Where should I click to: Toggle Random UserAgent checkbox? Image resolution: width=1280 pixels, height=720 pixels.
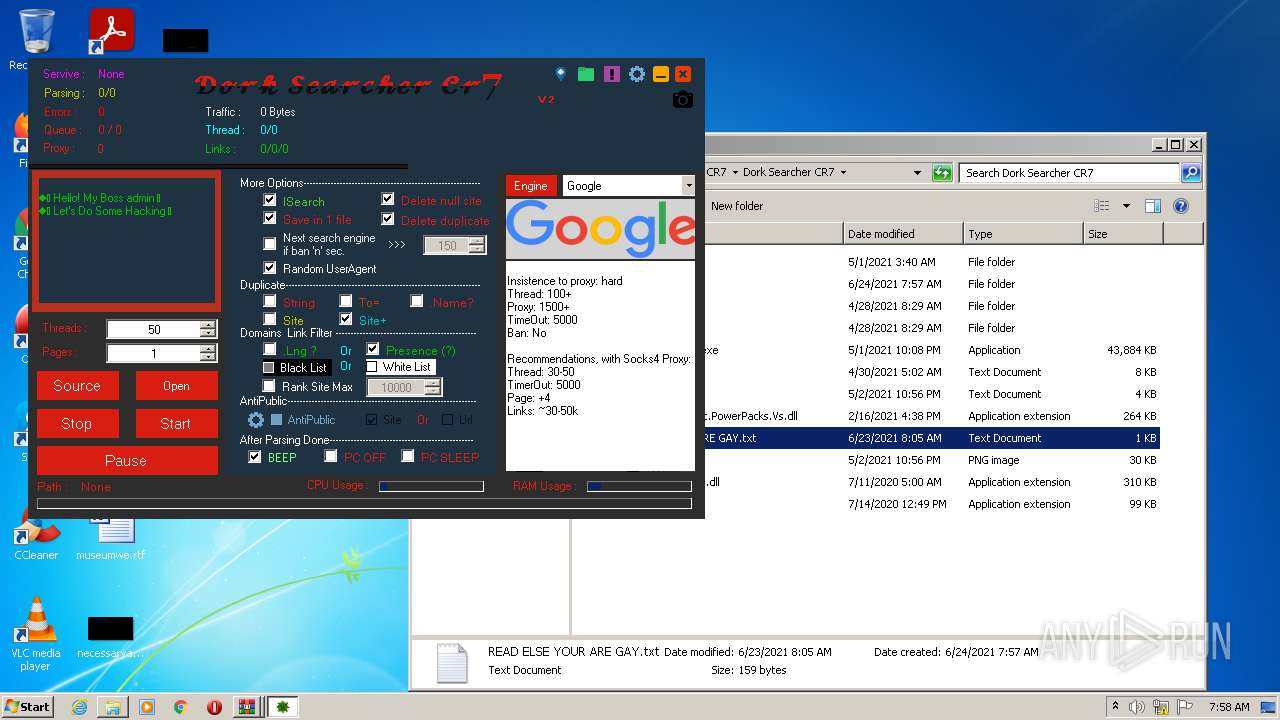[x=270, y=268]
